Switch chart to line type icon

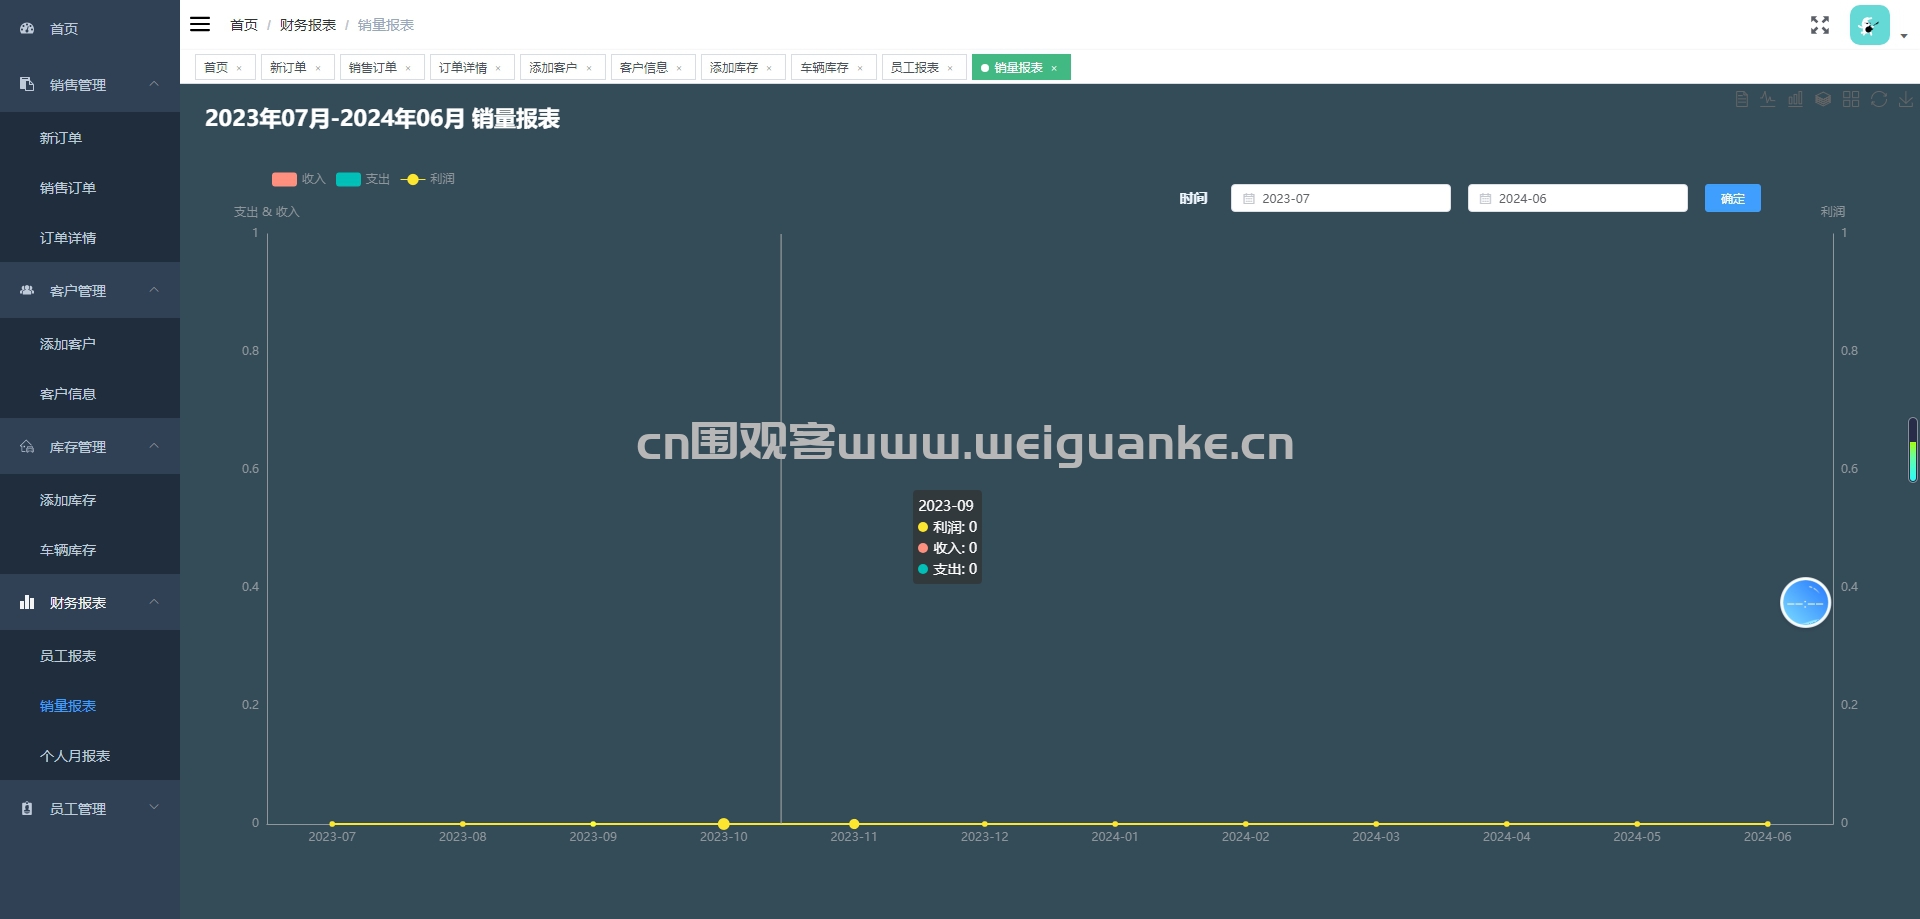tap(1768, 99)
